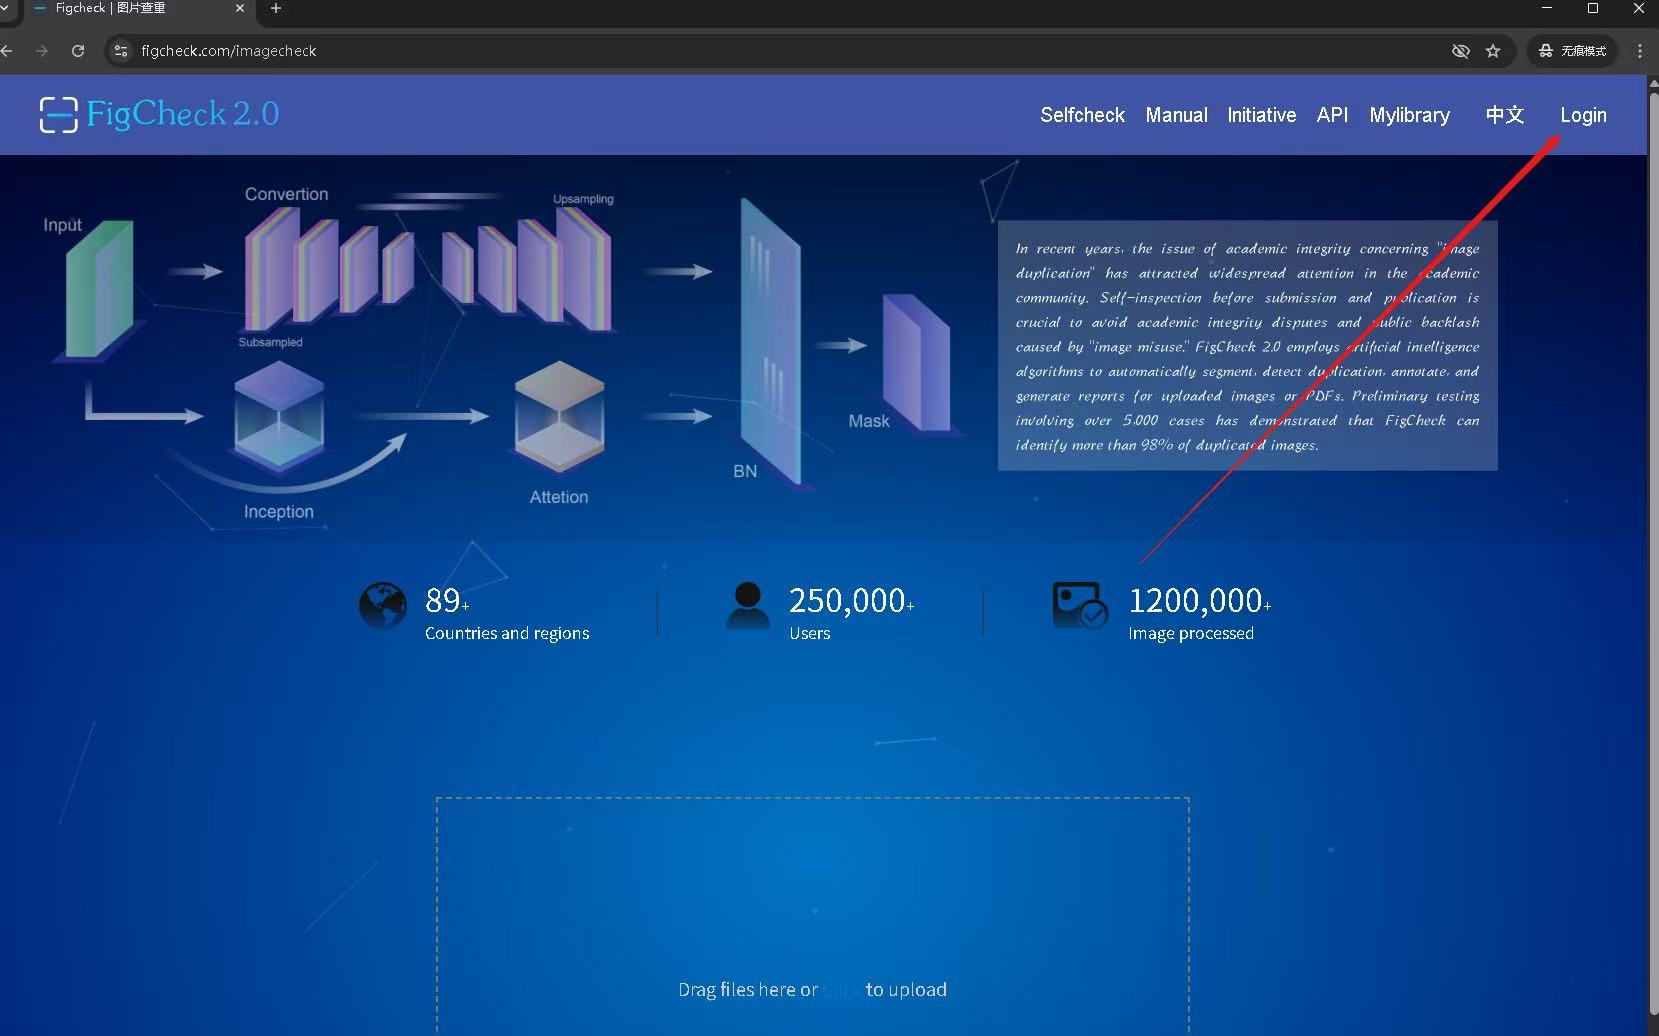The height and width of the screenshot is (1036, 1659).
Task: Click the academic integrity description paragraph
Action: 1247,346
